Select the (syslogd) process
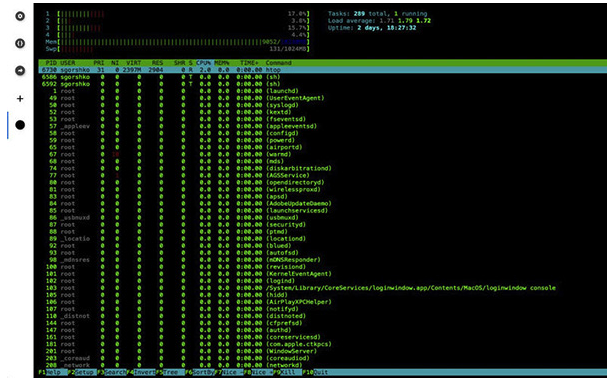Image resolution: width=607 pixels, height=382 pixels. (322, 105)
